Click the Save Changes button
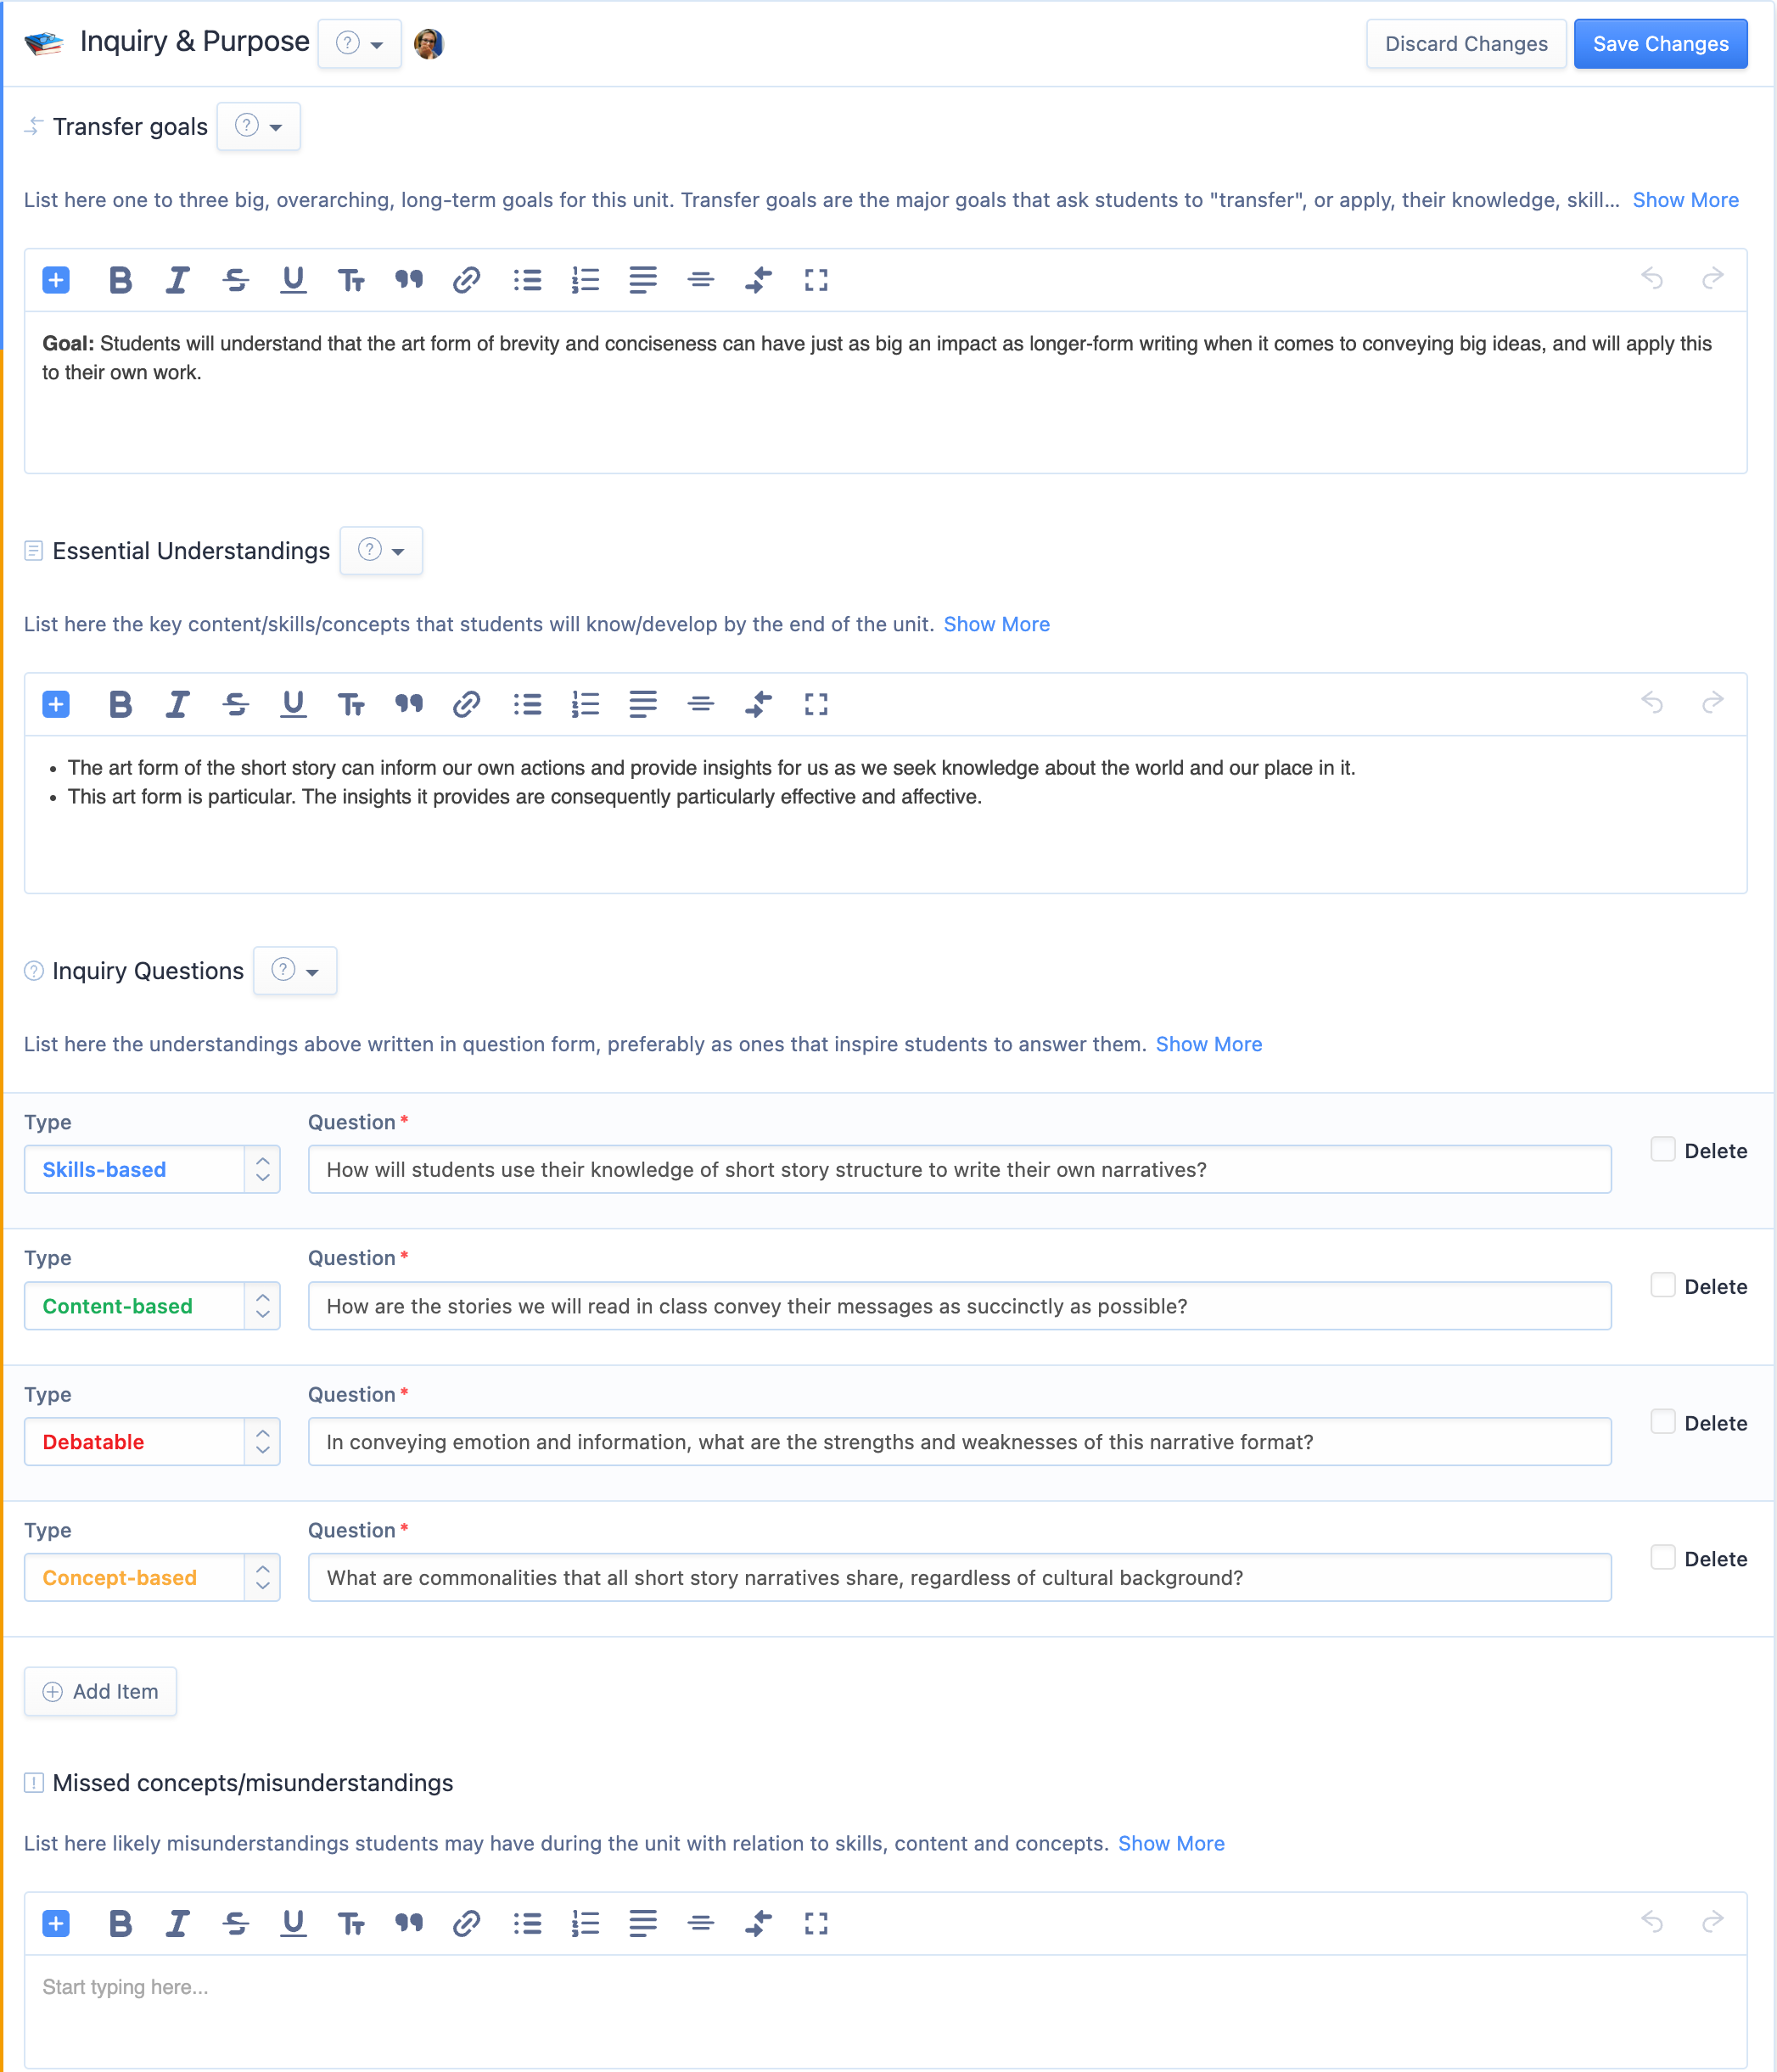Screen dimensions: 1777x2072 coord(1660,44)
